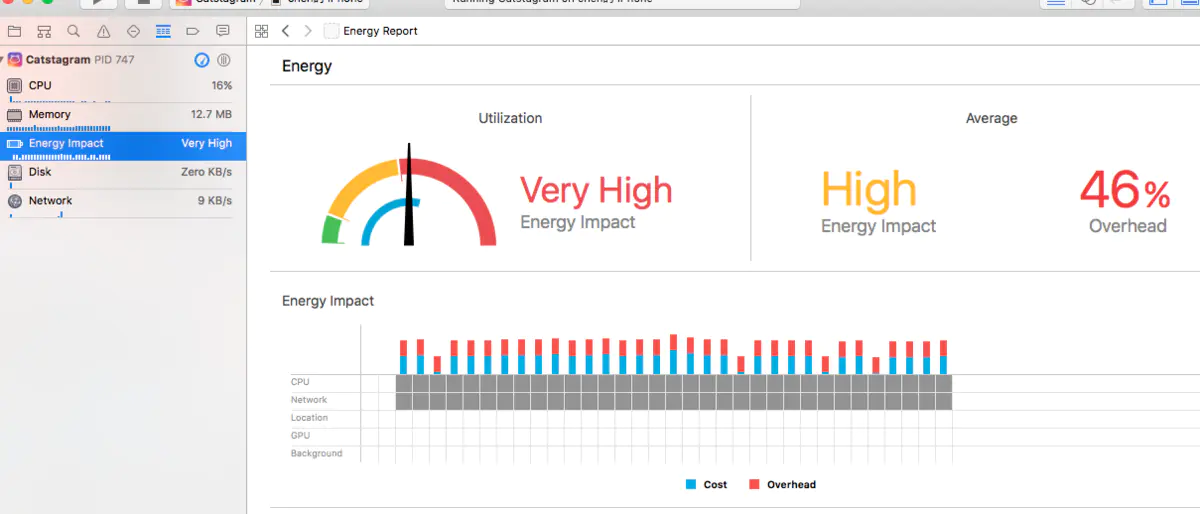Go forward with the right chevron
The image size is (1200, 514).
[x=308, y=31]
